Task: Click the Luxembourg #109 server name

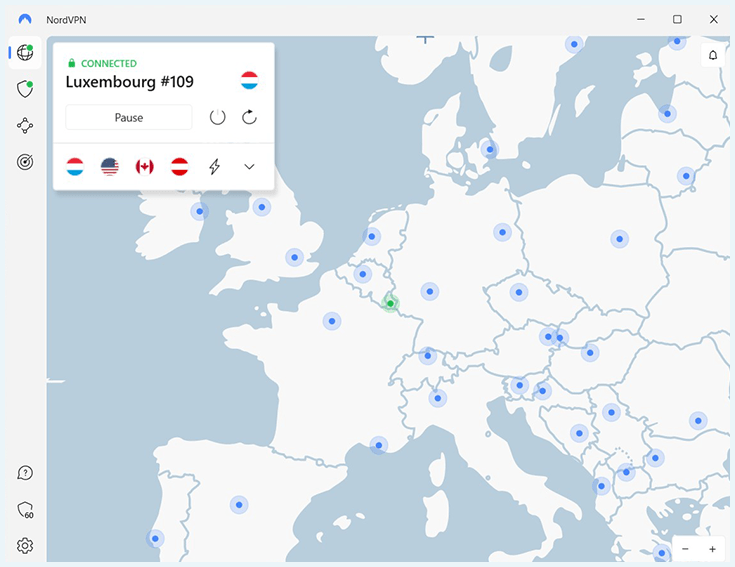Action: coord(129,82)
